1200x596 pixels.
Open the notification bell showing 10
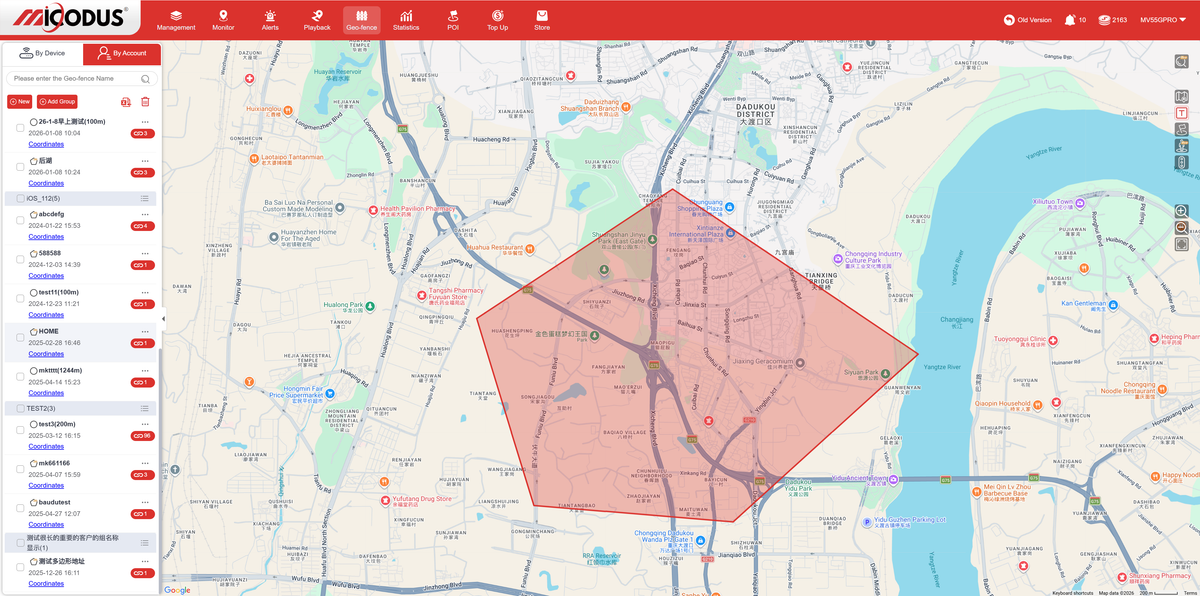click(1075, 20)
